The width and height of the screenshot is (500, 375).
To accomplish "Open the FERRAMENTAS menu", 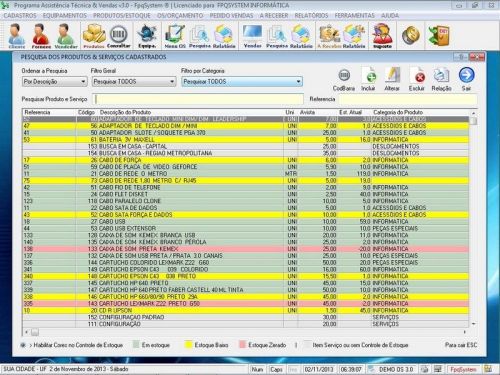I will (355, 16).
